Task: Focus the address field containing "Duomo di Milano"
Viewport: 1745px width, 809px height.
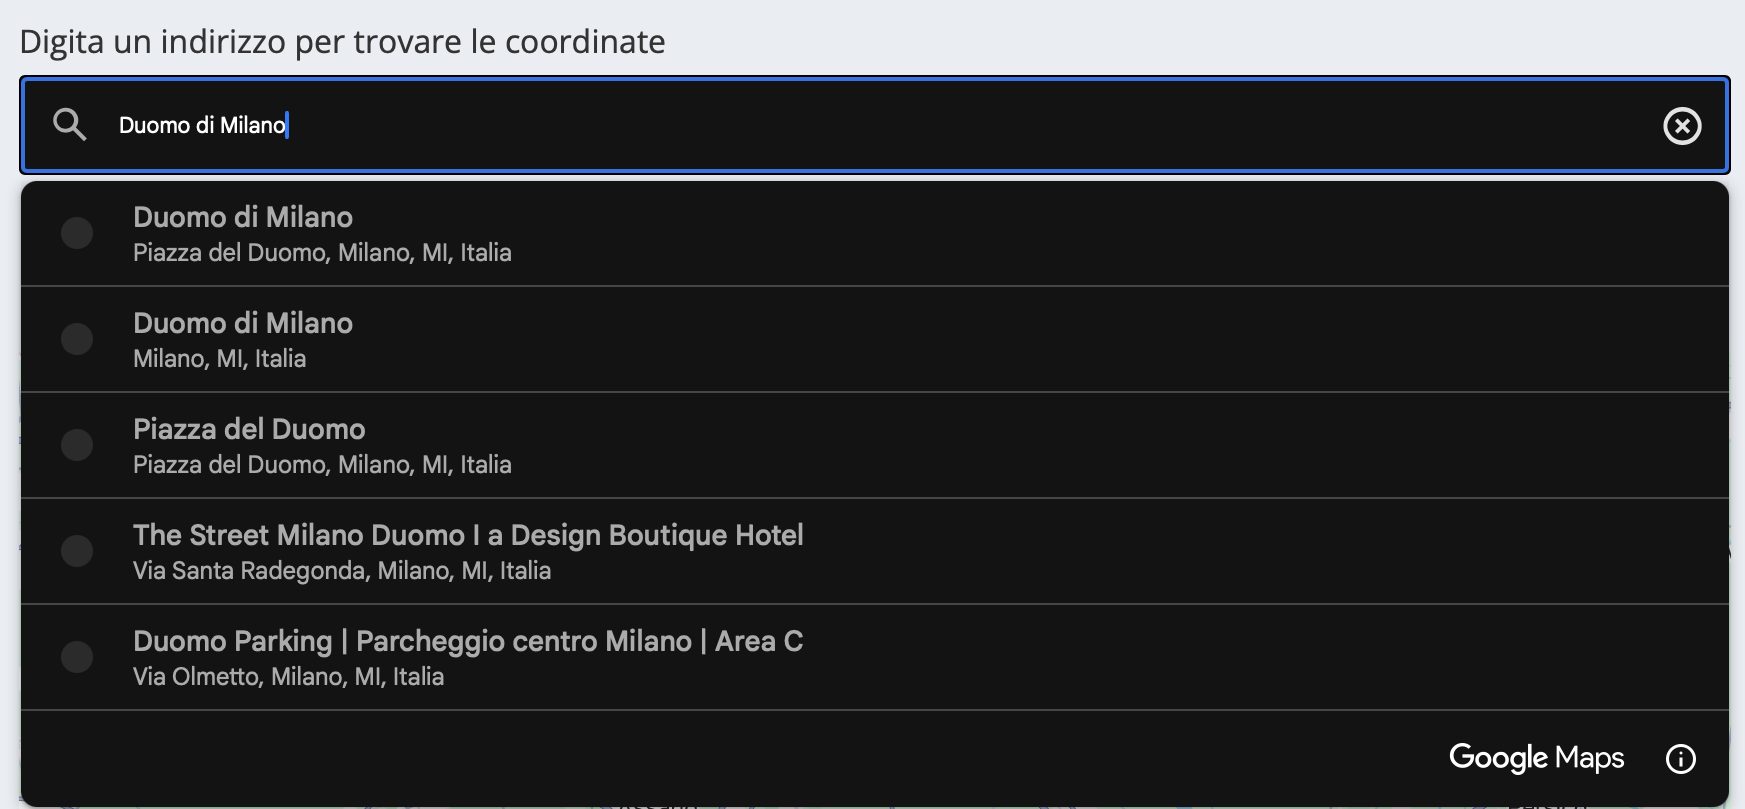Action: click(800, 125)
